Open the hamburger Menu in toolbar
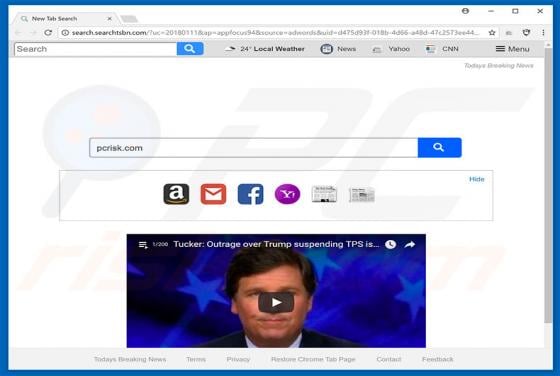The image size is (560, 376). point(512,49)
